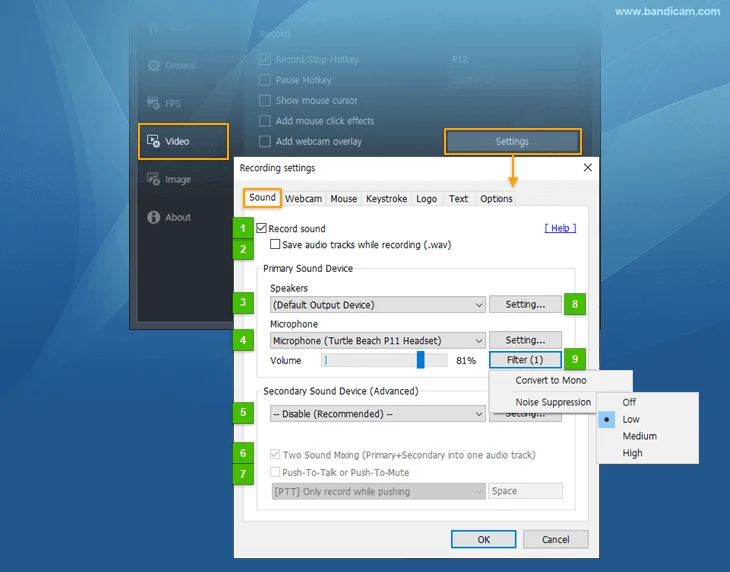
Task: Click the F12 hotkey field in main window
Action: [512, 60]
